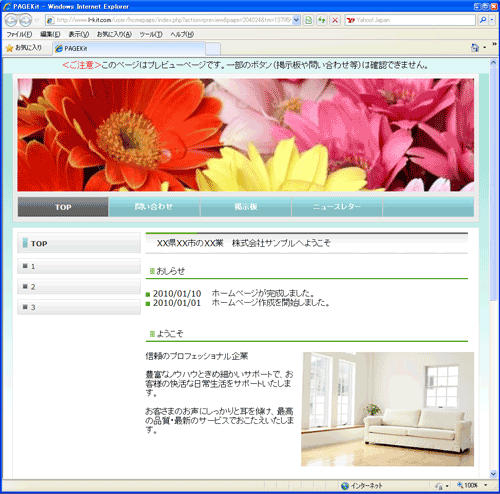Open the recent pages dropdown arrow
The height and width of the screenshot is (494, 500).
(37, 20)
